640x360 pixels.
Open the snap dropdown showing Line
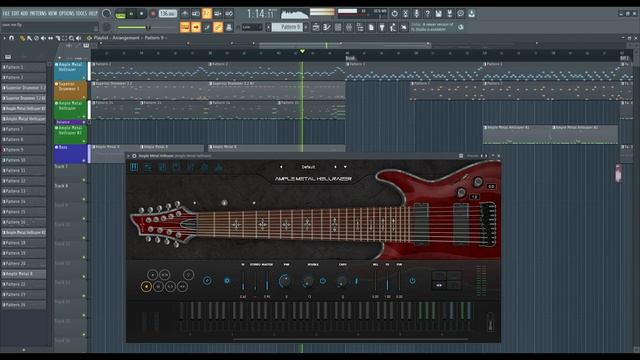pyautogui.click(x=252, y=27)
